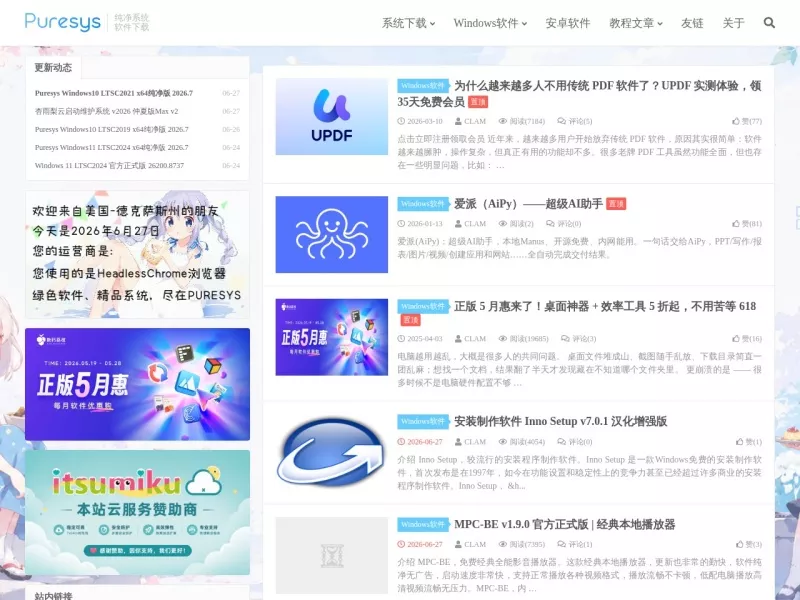Viewport: 800px width, 600px height.
Task: Click author CLAM on AiPy article
Action: pyautogui.click(x=470, y=224)
